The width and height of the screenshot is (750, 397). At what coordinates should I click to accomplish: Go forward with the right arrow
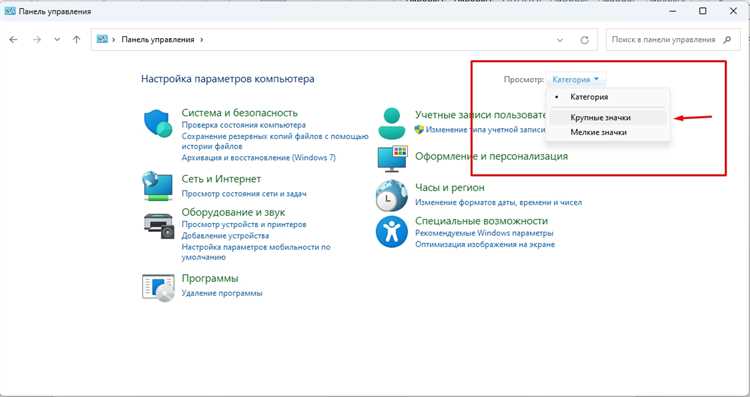tap(37, 40)
